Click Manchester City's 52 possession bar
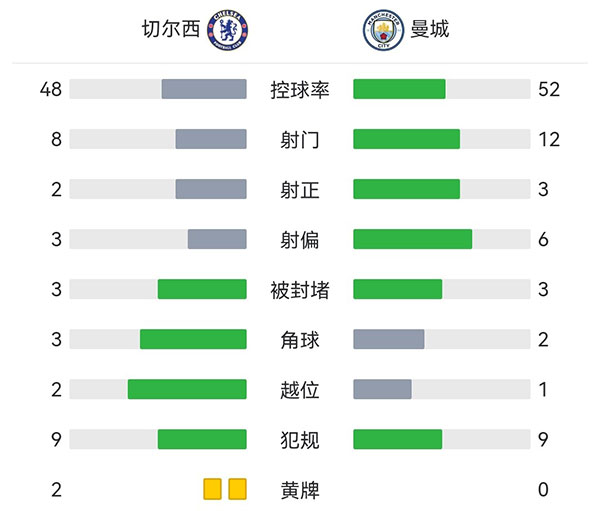Screen dimensions: 600x511 pyautogui.click(x=399, y=89)
